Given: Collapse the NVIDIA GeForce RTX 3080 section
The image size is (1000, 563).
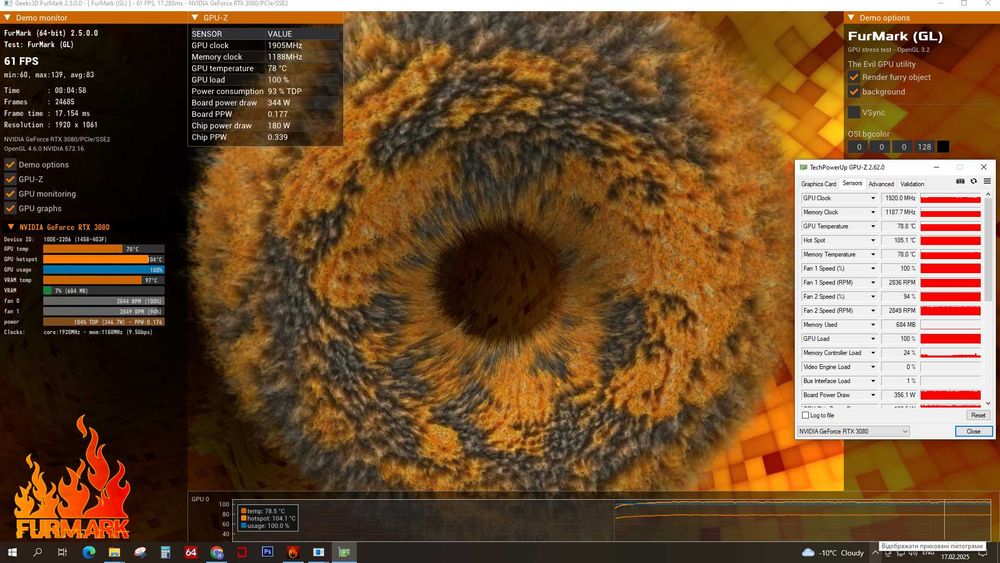Looking at the screenshot, I should click(10, 227).
